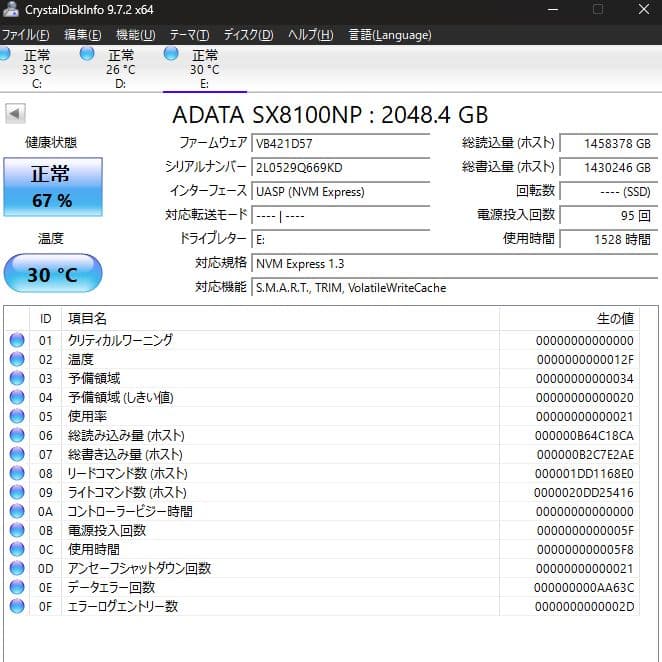Open the 機能(U) menu
The image size is (662, 662).
click(x=136, y=35)
